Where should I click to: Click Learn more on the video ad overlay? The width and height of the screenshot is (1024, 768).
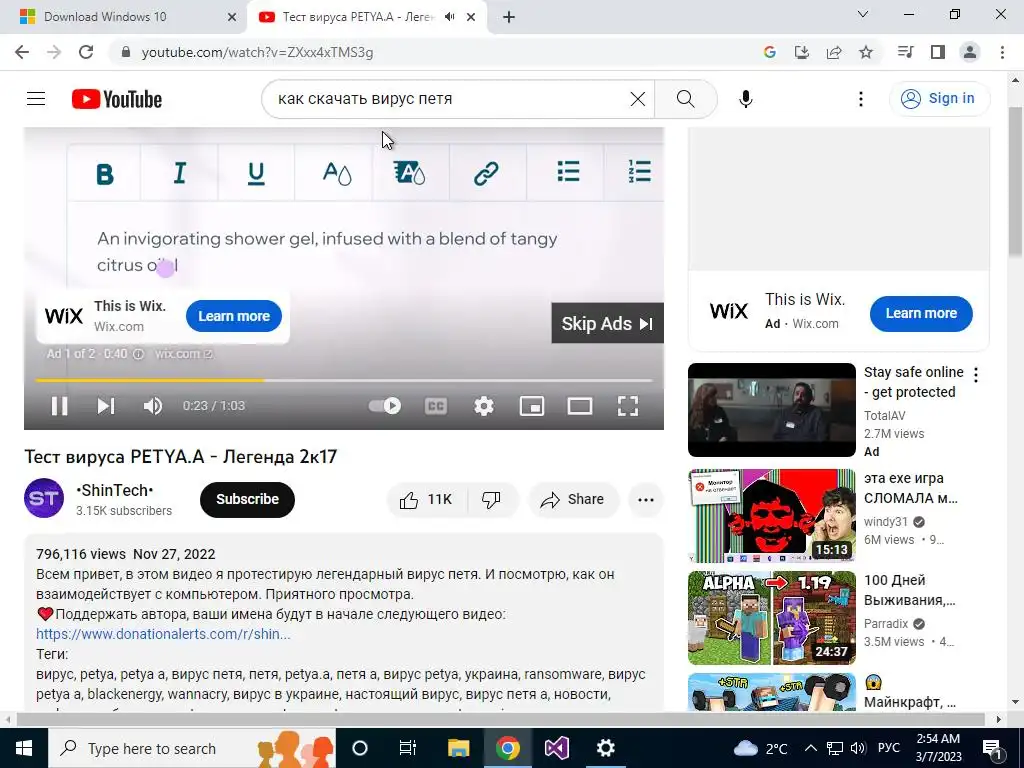pos(234,316)
